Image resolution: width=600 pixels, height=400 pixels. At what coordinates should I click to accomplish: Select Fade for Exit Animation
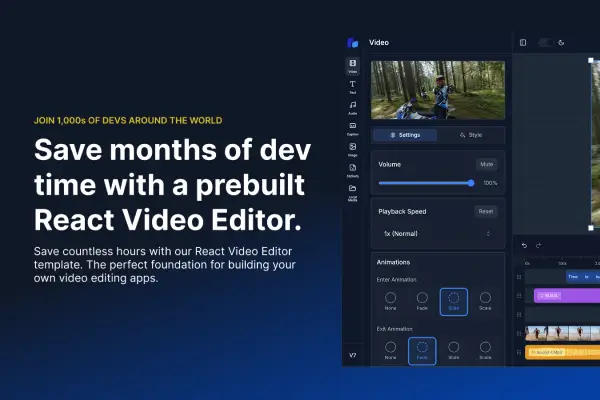(422, 351)
